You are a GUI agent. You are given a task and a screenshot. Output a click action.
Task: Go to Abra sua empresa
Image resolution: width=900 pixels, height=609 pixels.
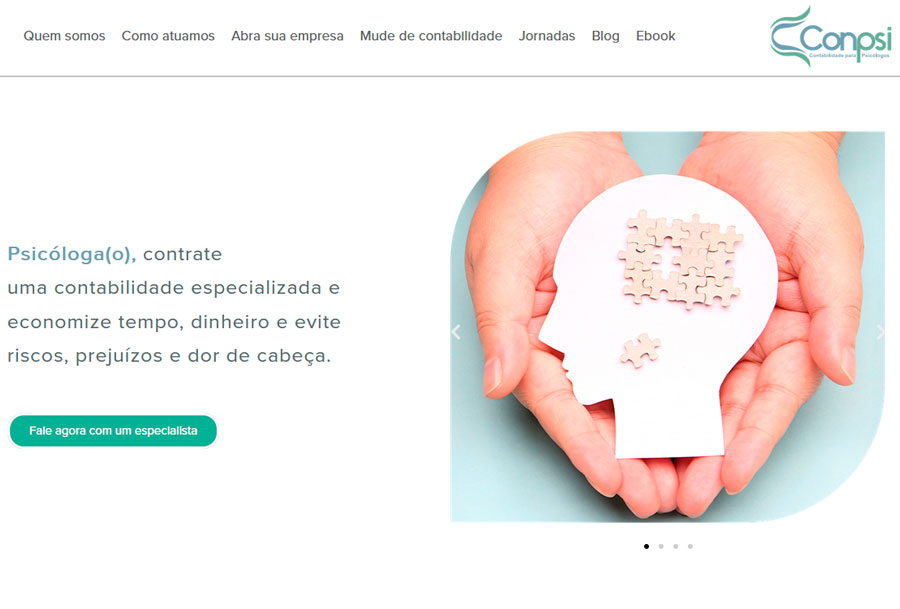[288, 36]
